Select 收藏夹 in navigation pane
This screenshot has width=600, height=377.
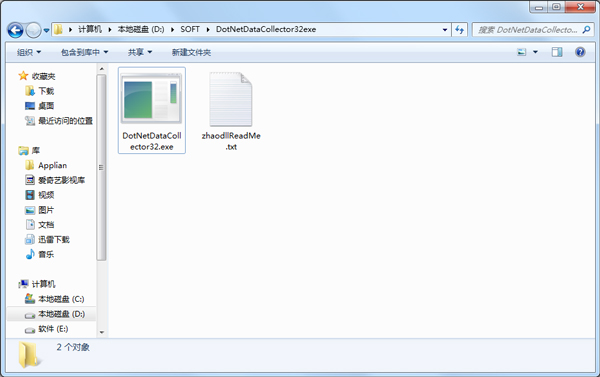[x=44, y=77]
